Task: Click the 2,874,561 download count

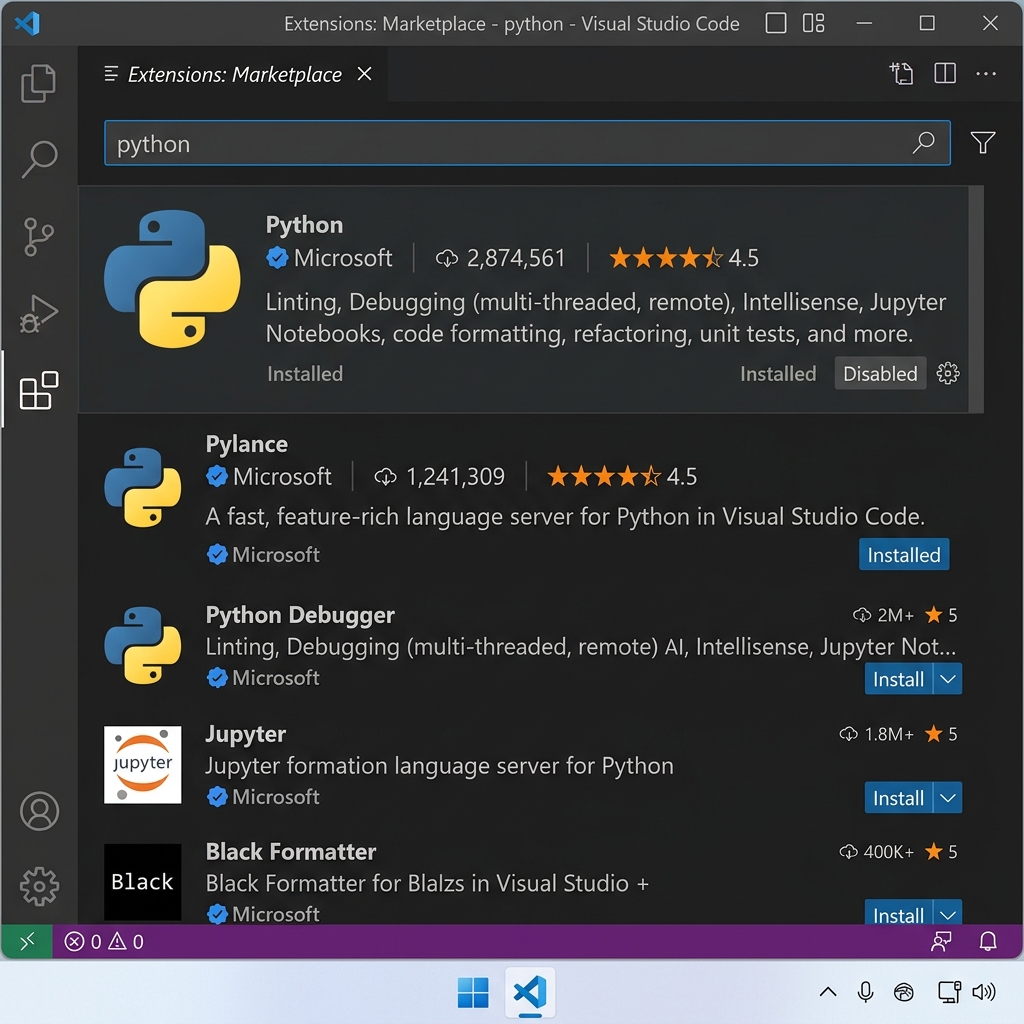Action: [x=500, y=258]
